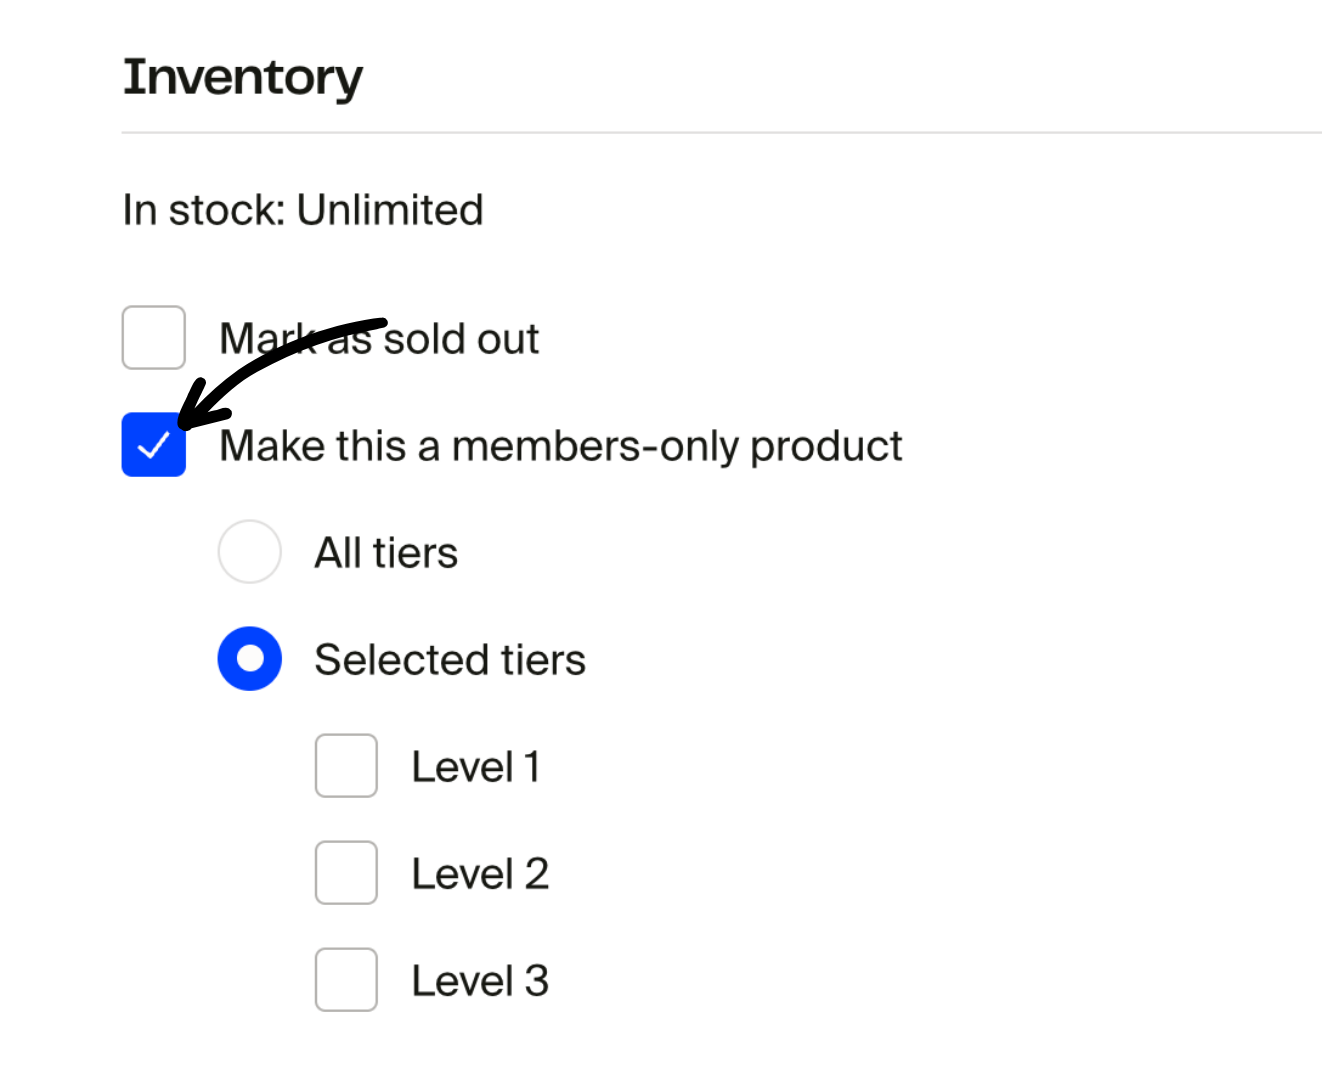
Task: Click the Mark as sold out label
Action: coord(379,339)
